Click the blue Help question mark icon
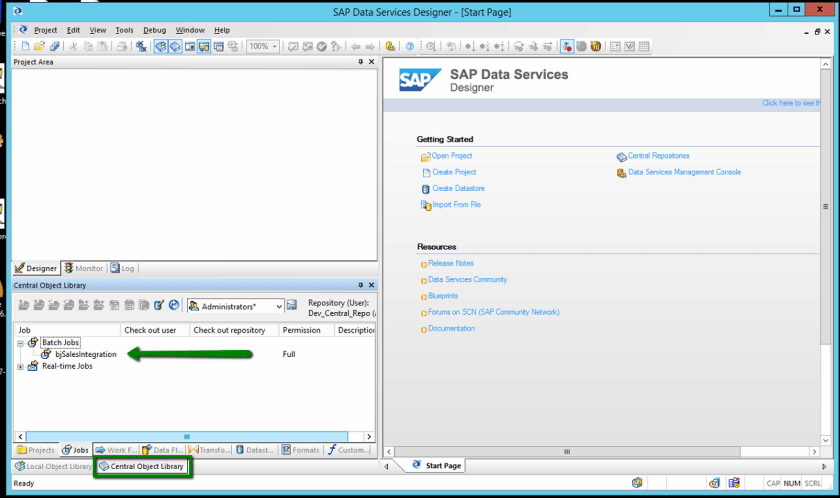 click(410, 47)
